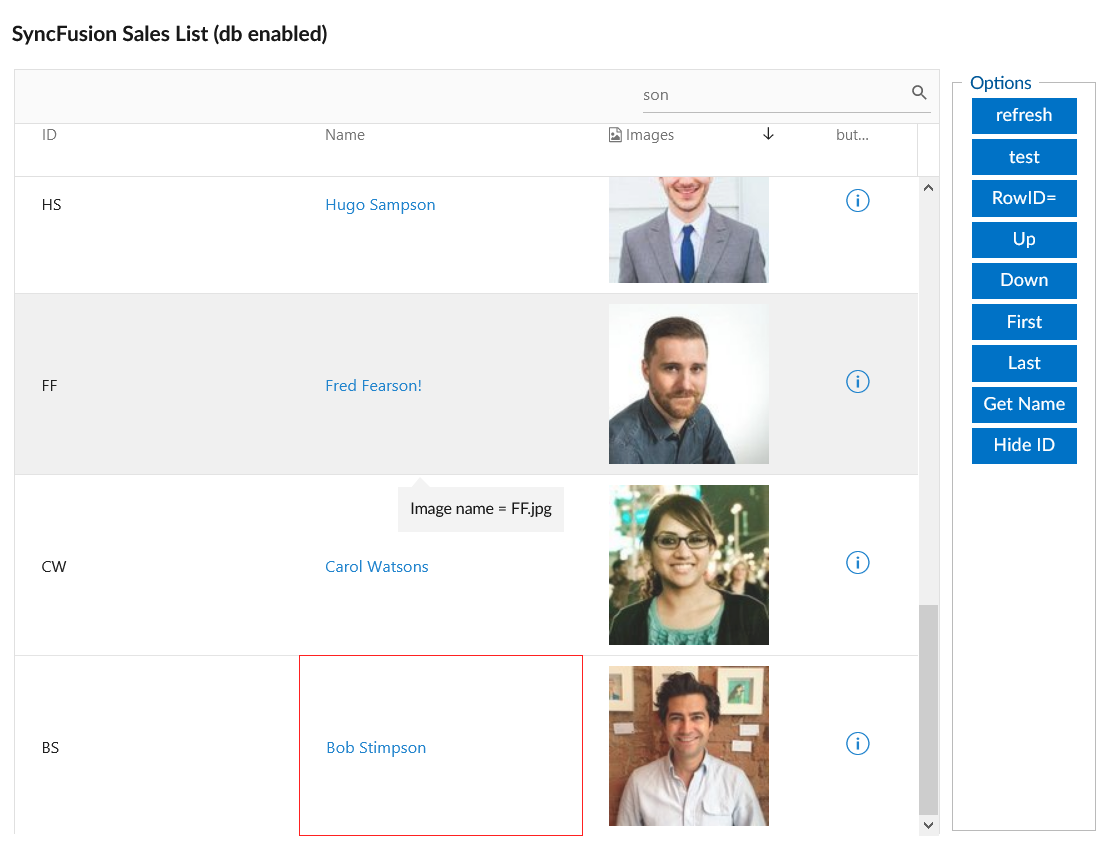Click the truncated 'but...' column header

[x=852, y=135]
